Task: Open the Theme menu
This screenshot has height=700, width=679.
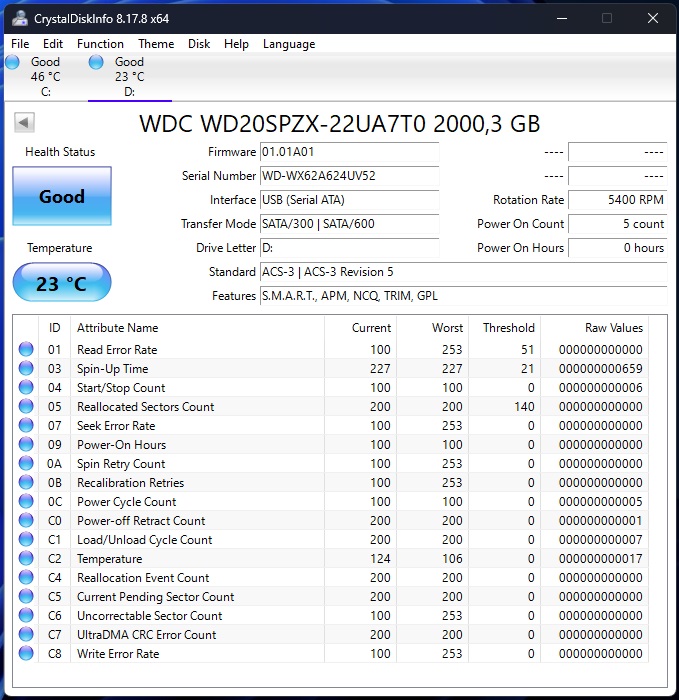Action: coord(156,44)
